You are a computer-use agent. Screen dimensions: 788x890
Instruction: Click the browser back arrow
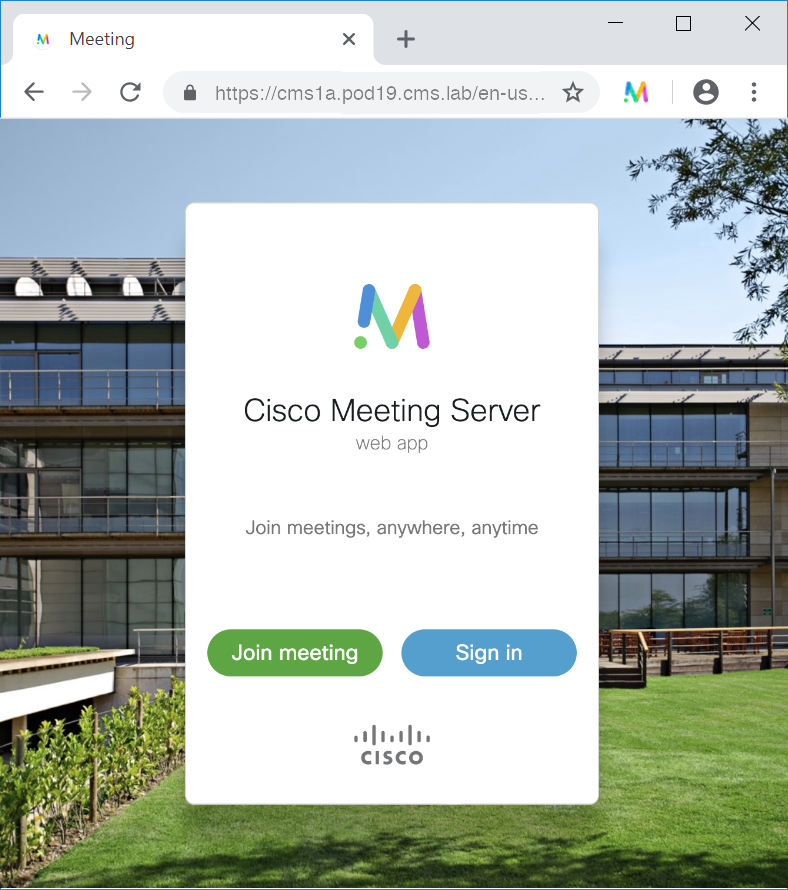tap(34, 92)
